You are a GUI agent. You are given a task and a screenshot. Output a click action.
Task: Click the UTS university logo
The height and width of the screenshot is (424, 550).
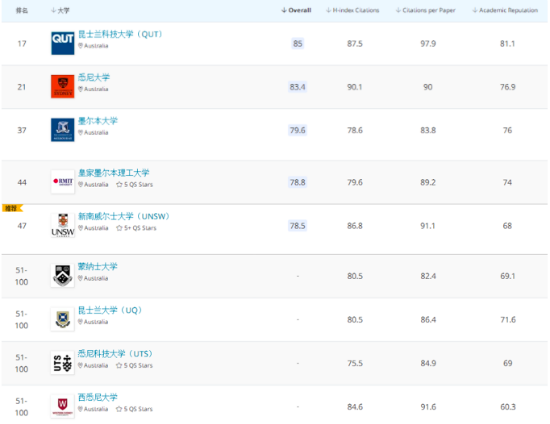[x=62, y=363]
